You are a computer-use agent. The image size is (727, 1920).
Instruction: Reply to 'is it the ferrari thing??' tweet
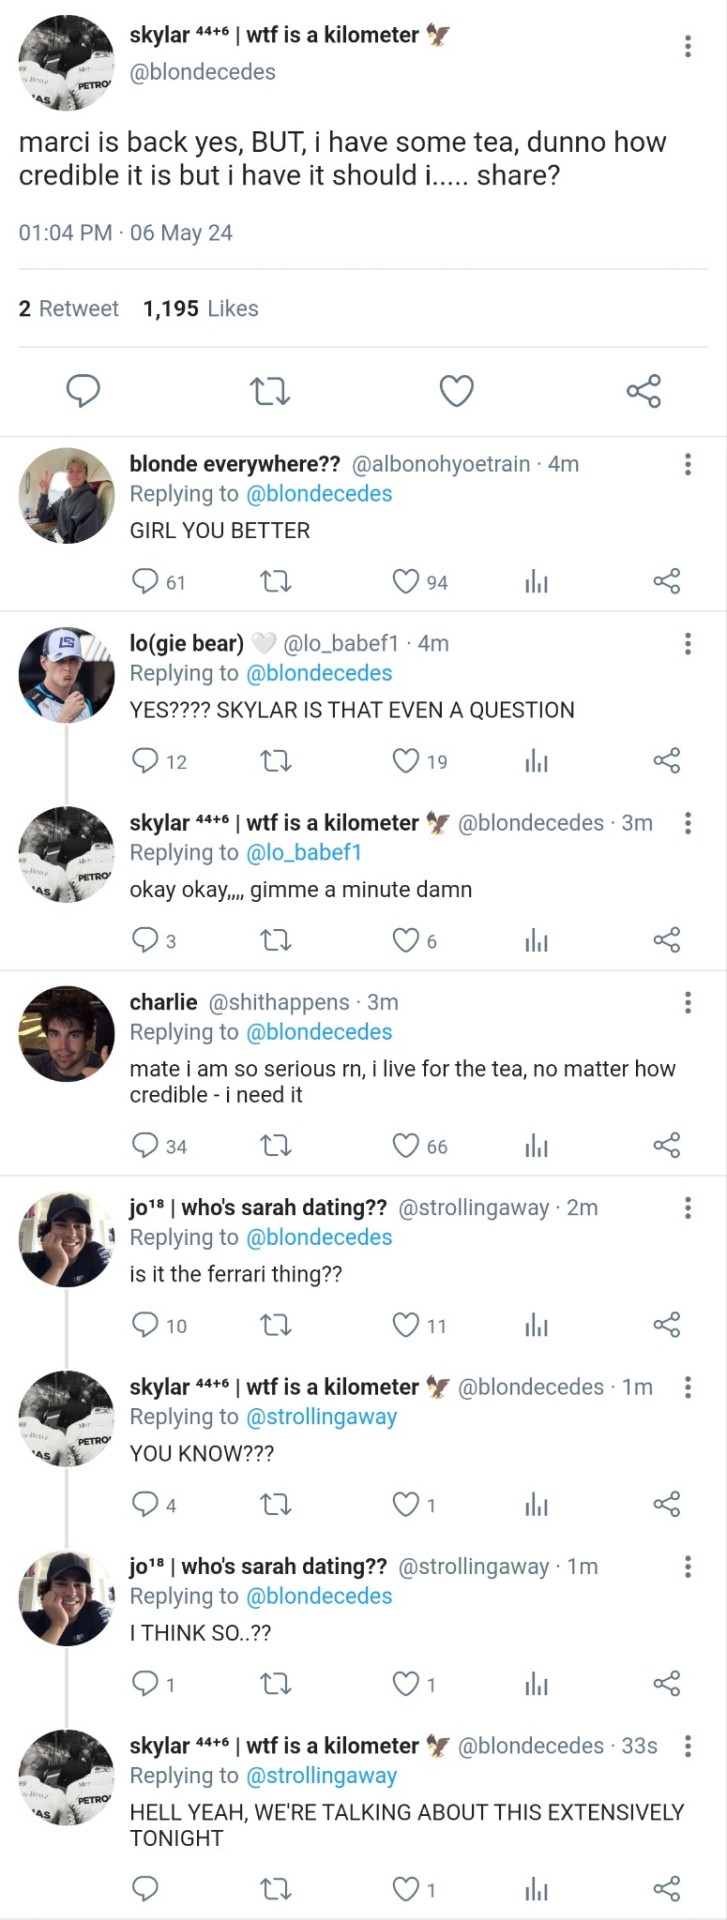point(146,1325)
